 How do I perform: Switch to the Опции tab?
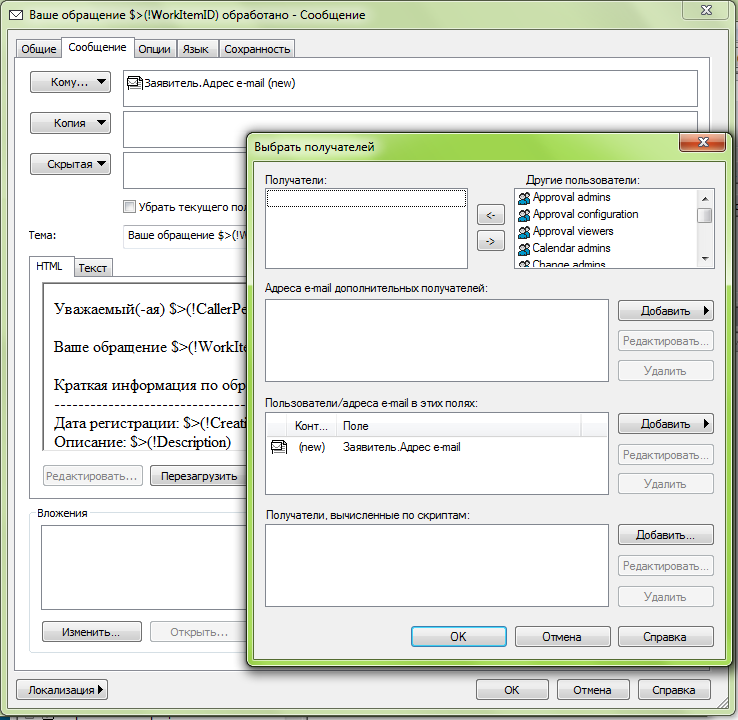154,49
